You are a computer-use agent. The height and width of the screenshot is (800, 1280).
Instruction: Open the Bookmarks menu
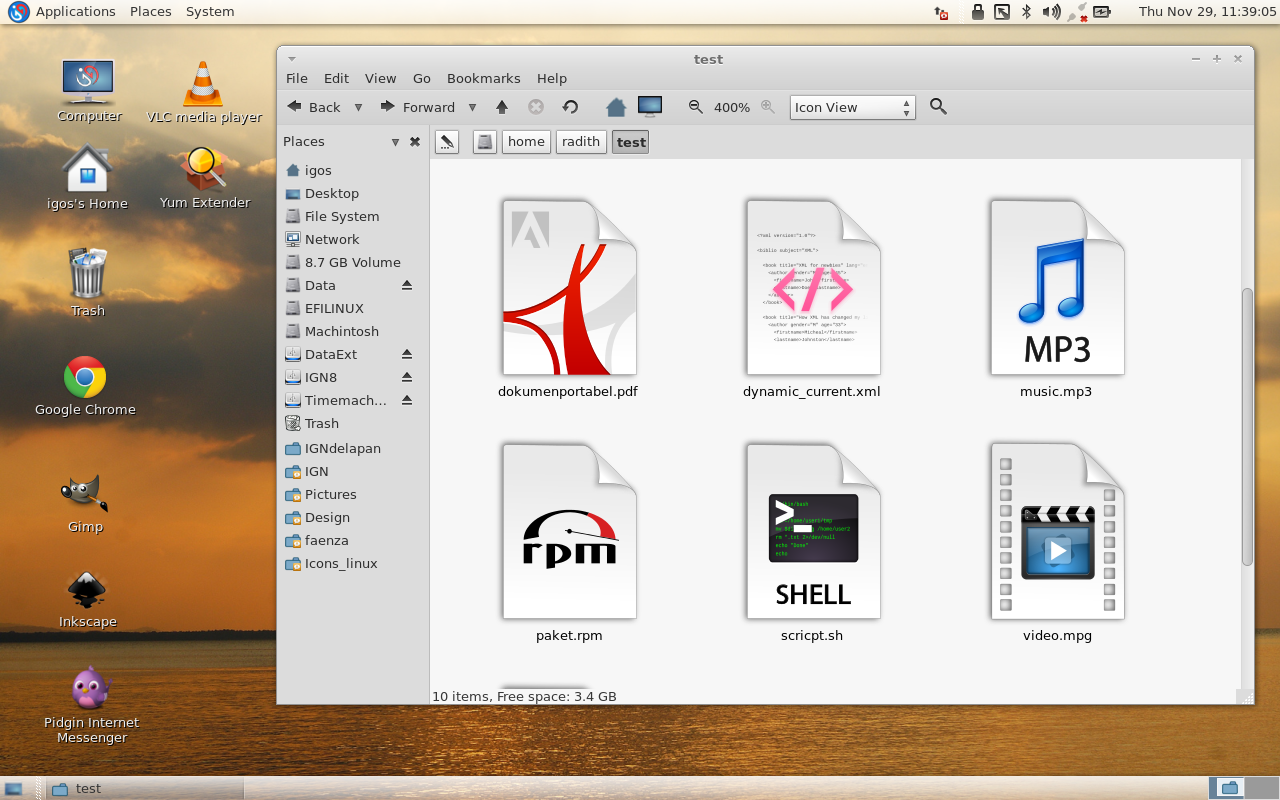[484, 78]
